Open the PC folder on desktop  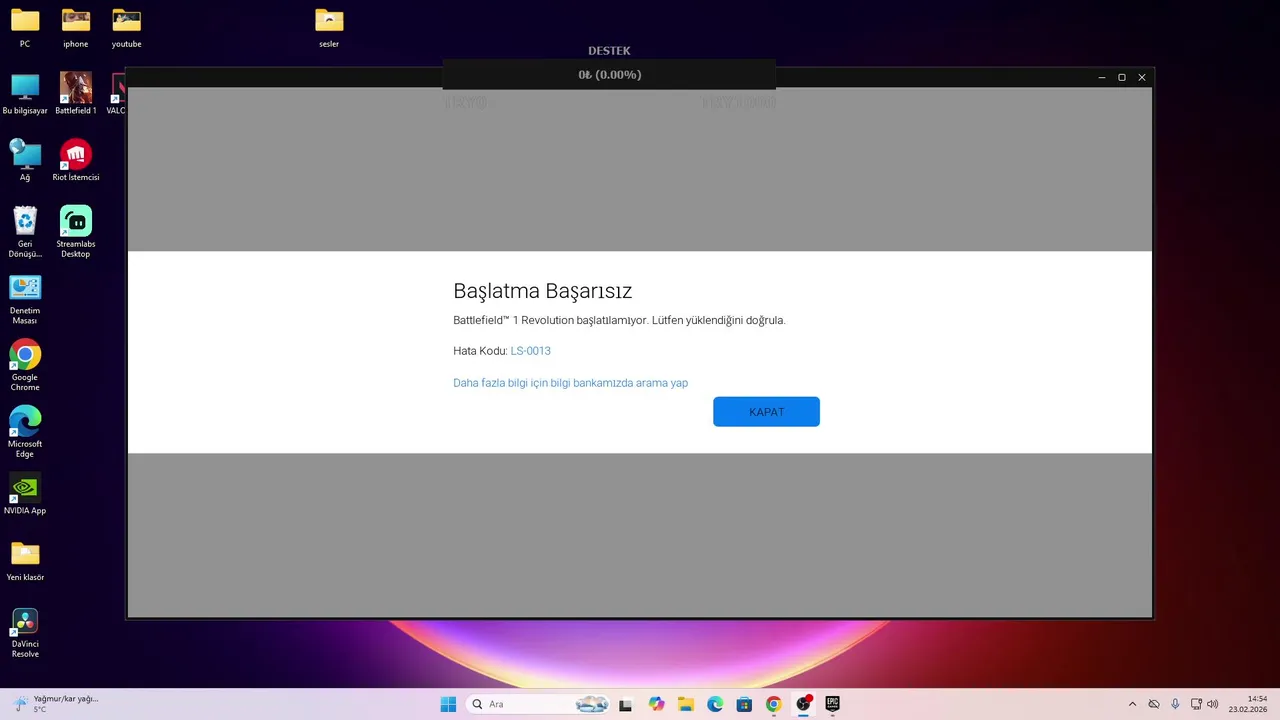25,28
